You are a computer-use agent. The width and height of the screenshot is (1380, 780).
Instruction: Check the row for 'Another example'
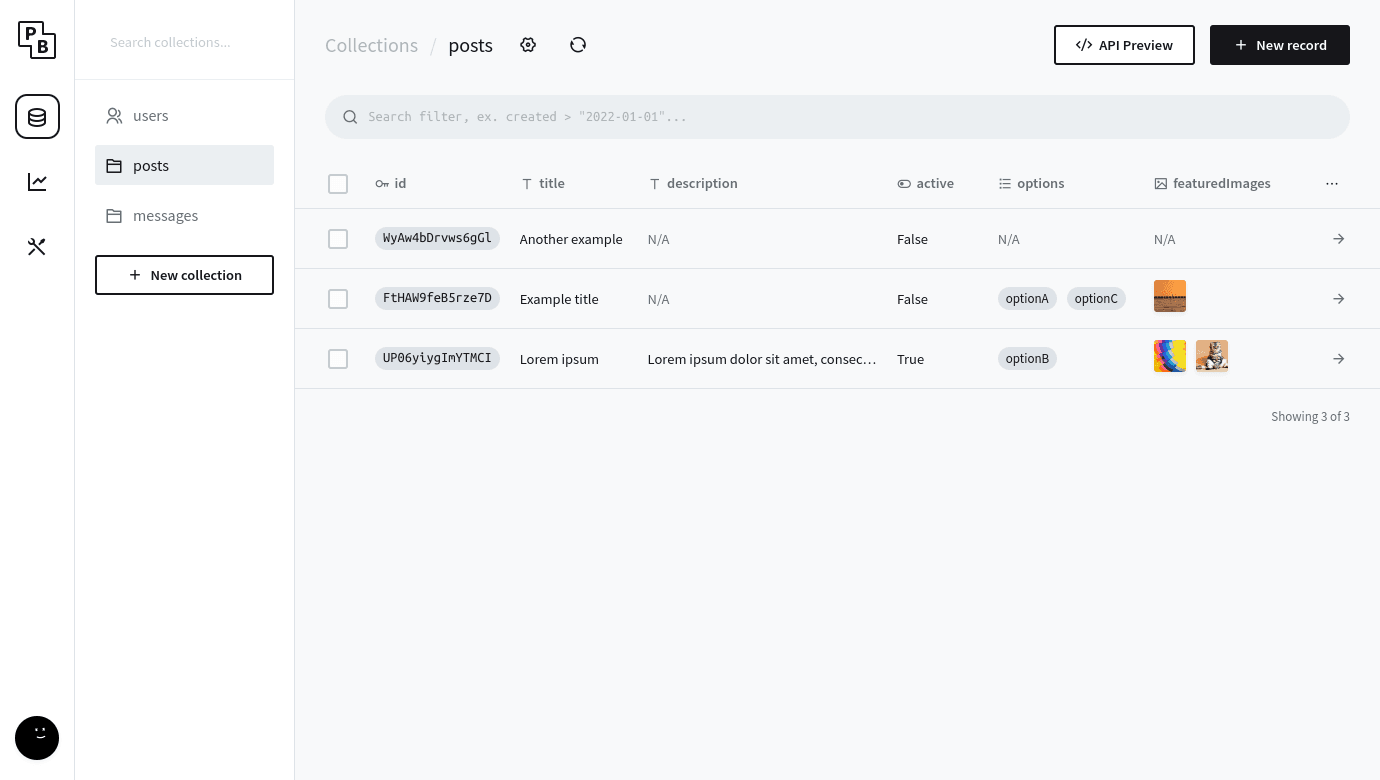pos(338,239)
